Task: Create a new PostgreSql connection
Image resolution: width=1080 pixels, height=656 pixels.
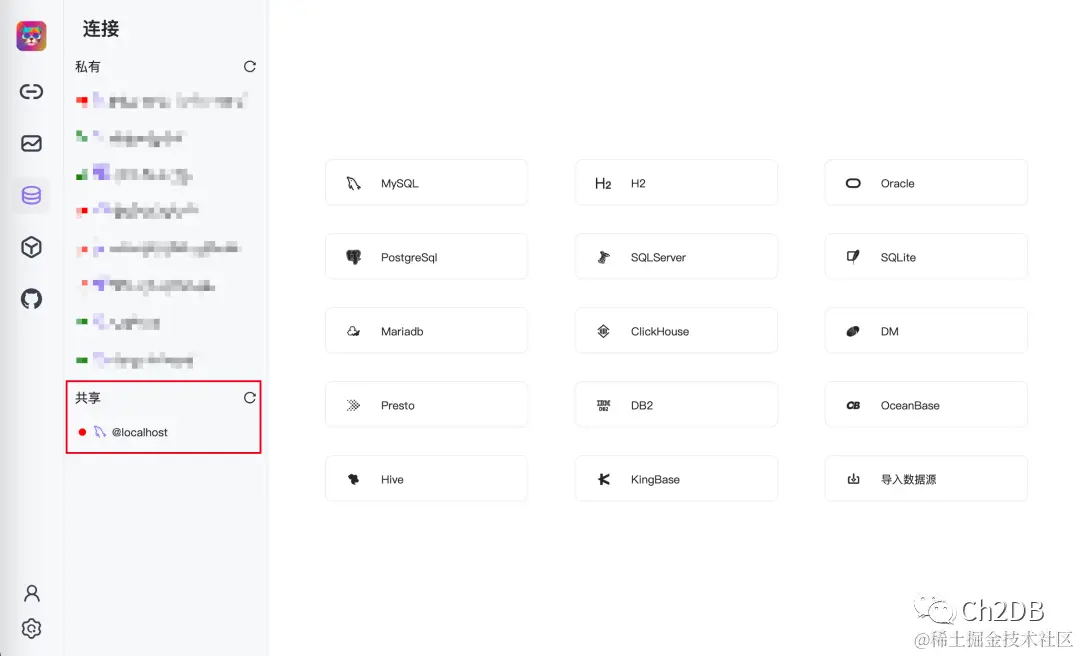Action: pyautogui.click(x=426, y=256)
